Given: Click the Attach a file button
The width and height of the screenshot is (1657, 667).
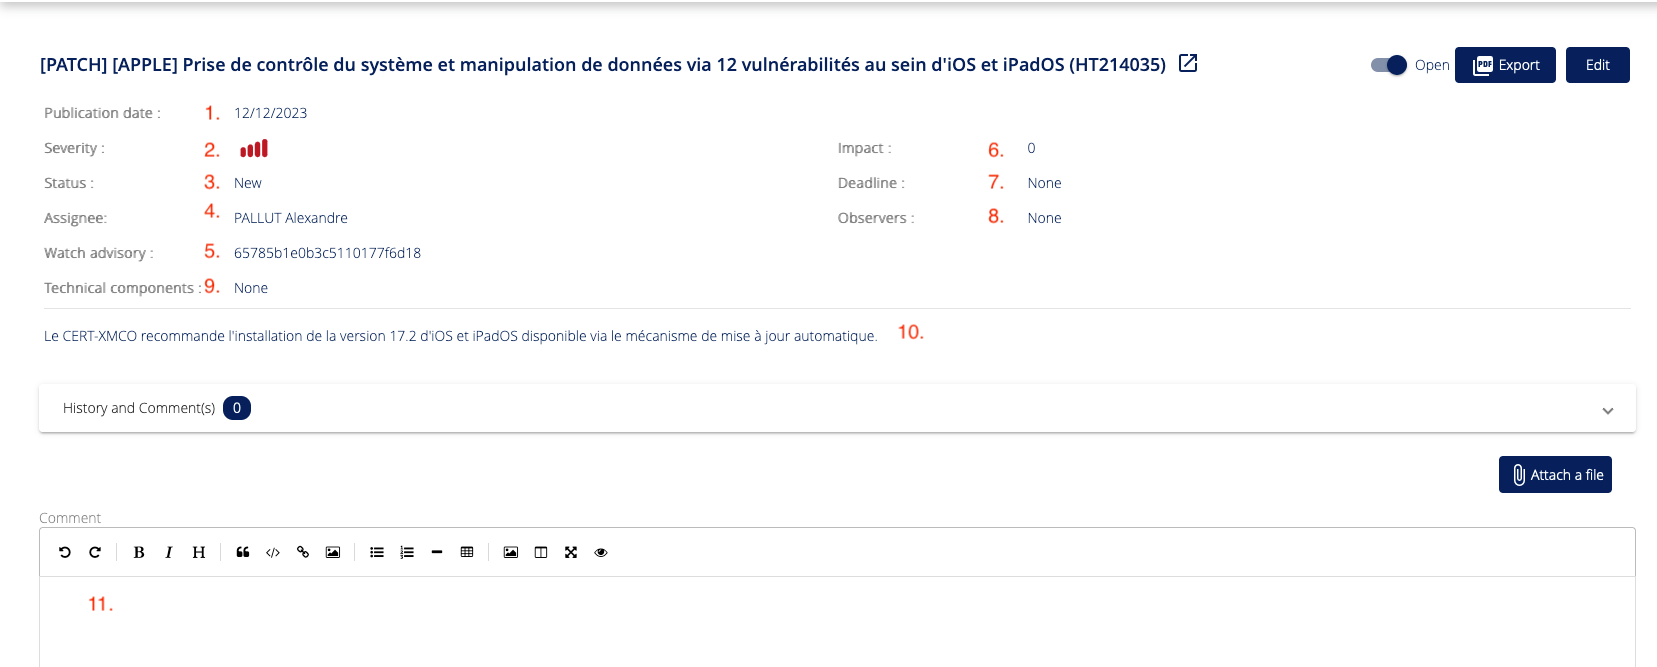Looking at the screenshot, I should 1555,475.
